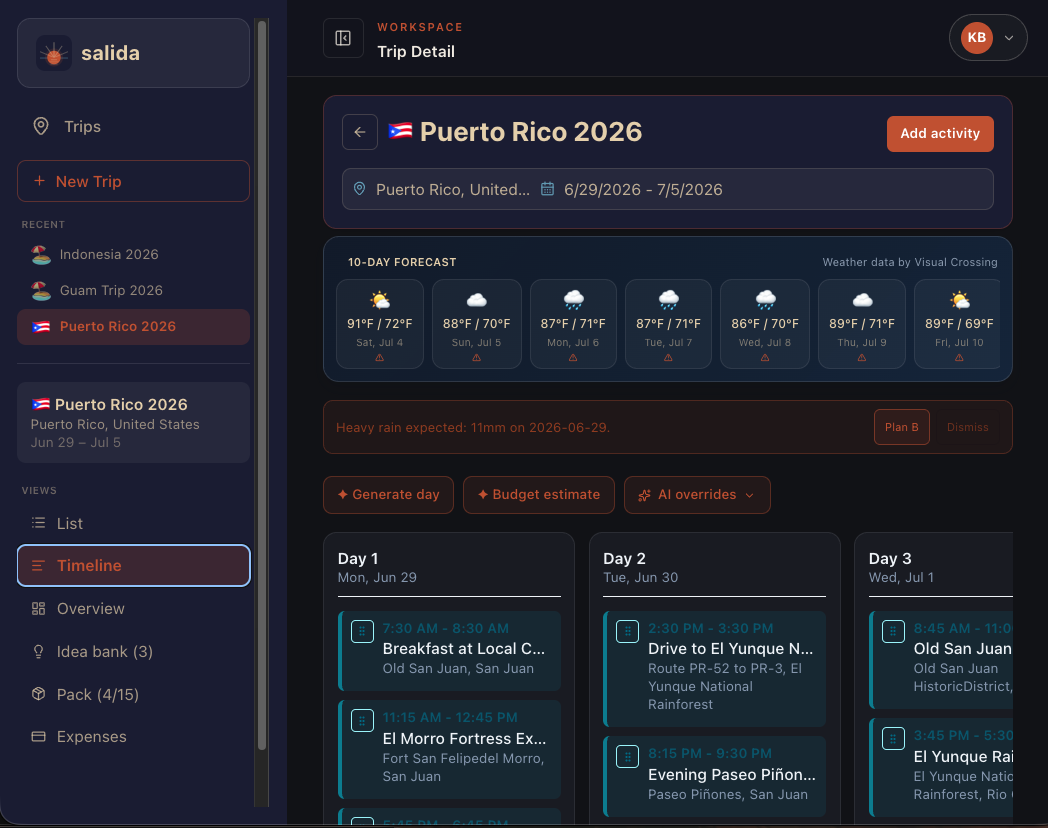Image resolution: width=1048 pixels, height=828 pixels.
Task: Click the 87°F / 71°F Tue, Jul 7 forecast
Action: tap(668, 324)
